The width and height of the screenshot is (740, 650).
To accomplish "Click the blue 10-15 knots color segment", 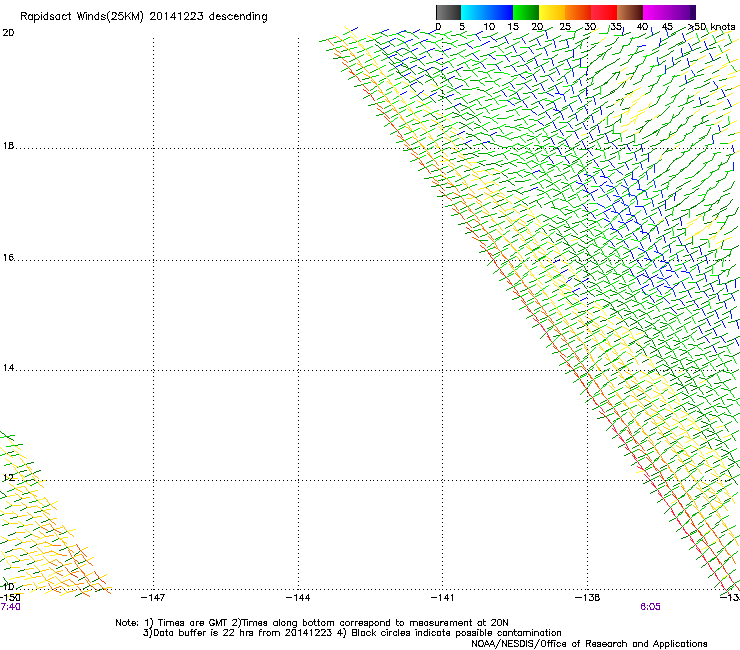I will 500,12.
